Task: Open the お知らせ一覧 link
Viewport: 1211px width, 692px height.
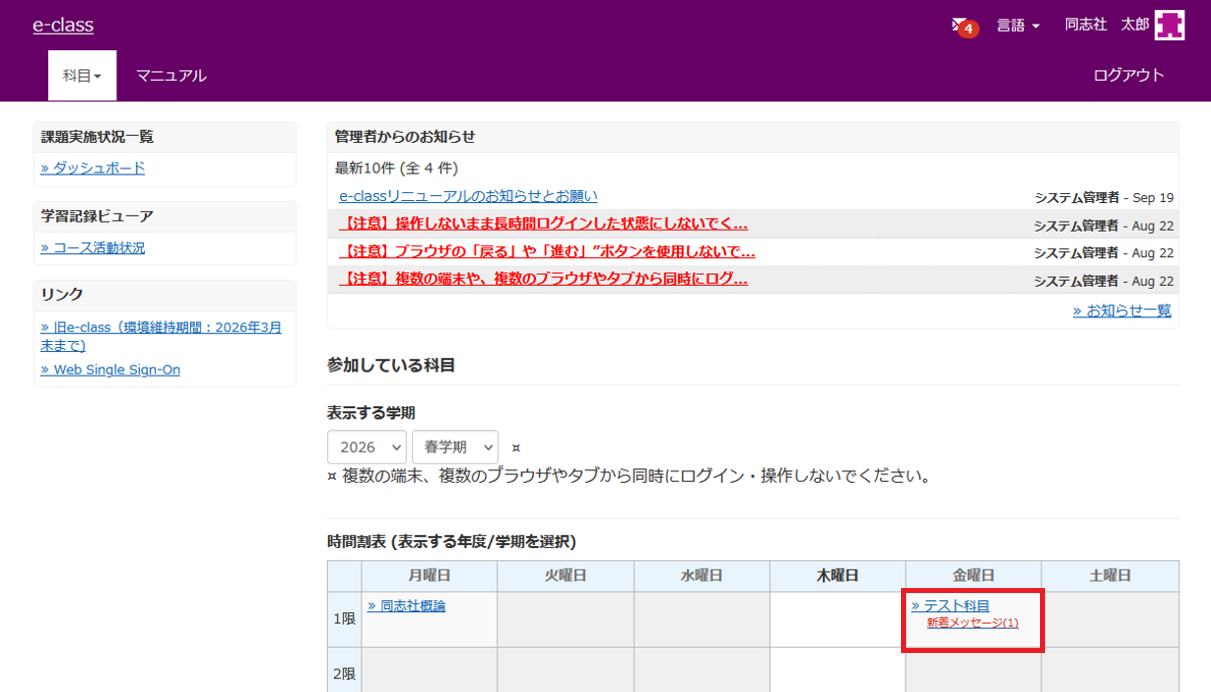Action: (1122, 311)
